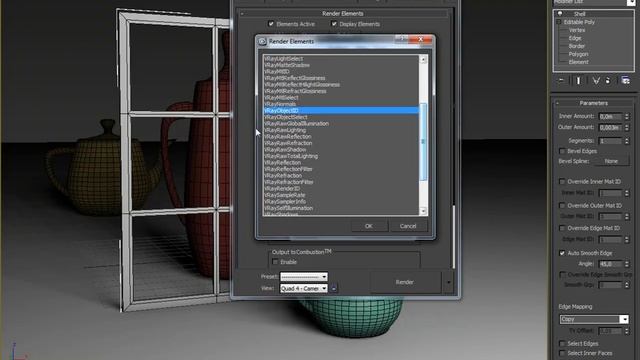Click the big Render button
Viewport: 640px width, 360px height.
coord(405,282)
